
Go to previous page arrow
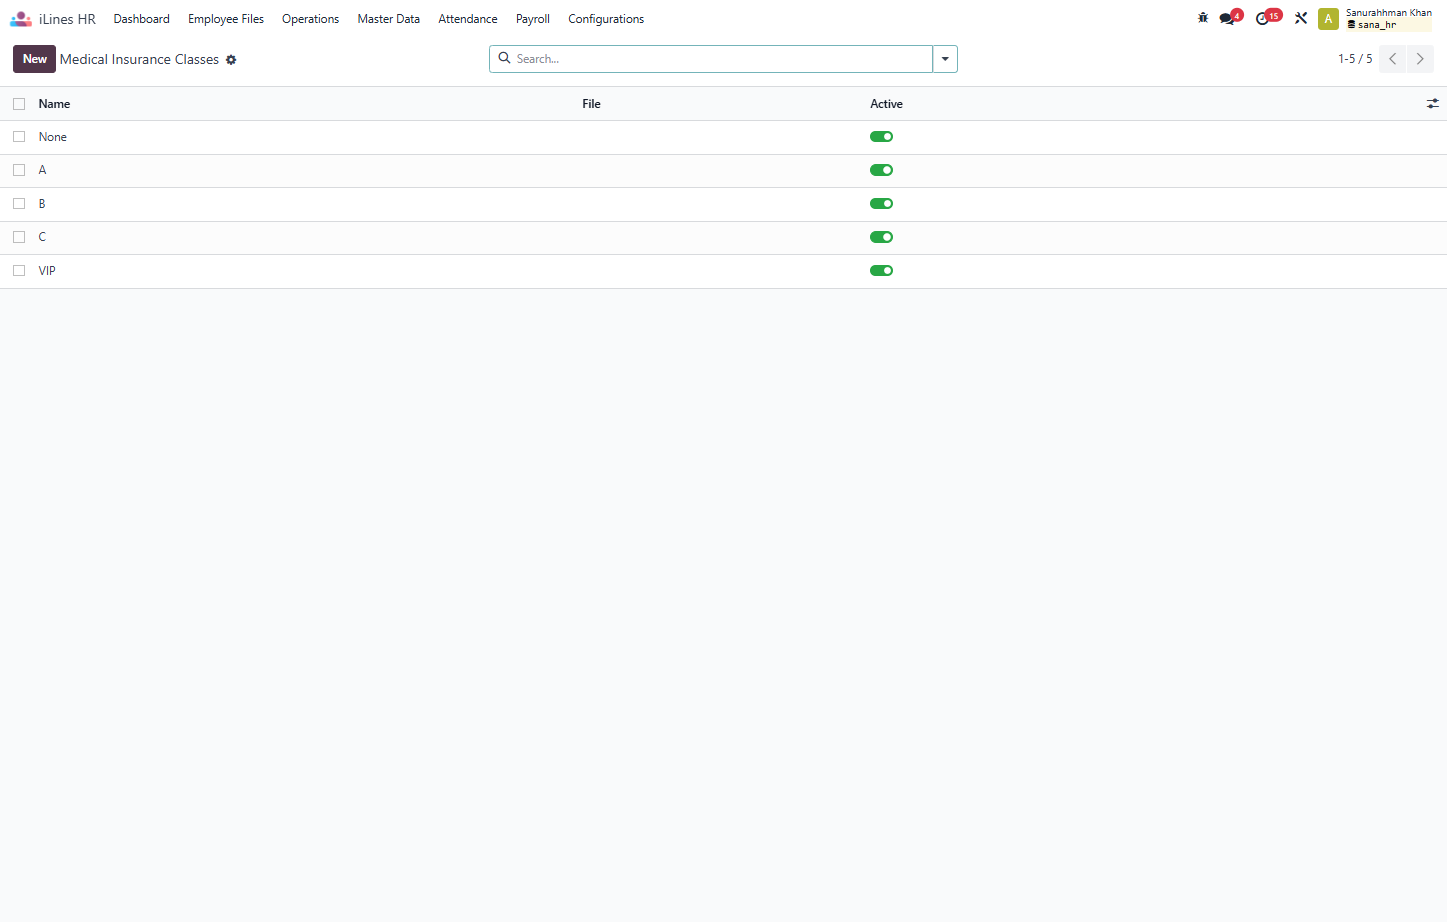[x=1392, y=59]
